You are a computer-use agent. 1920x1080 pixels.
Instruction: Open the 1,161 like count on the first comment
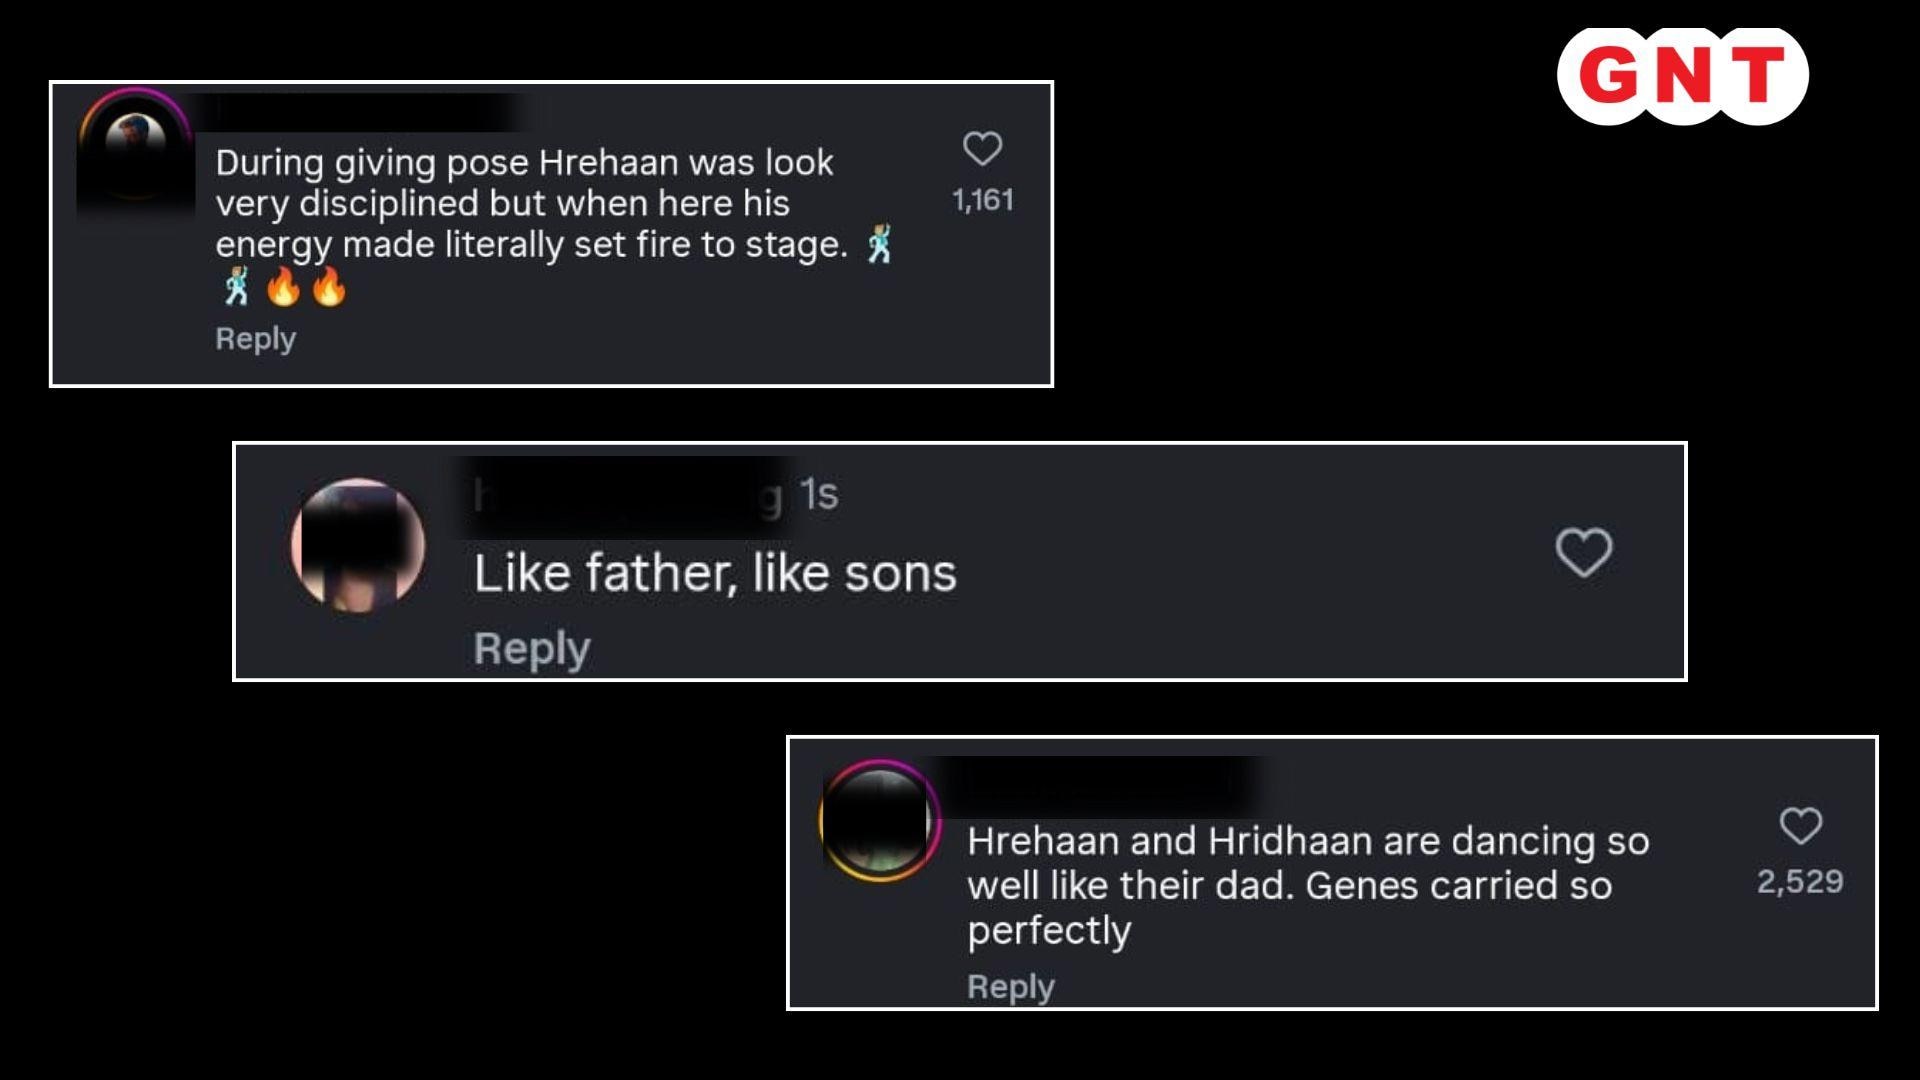click(983, 199)
